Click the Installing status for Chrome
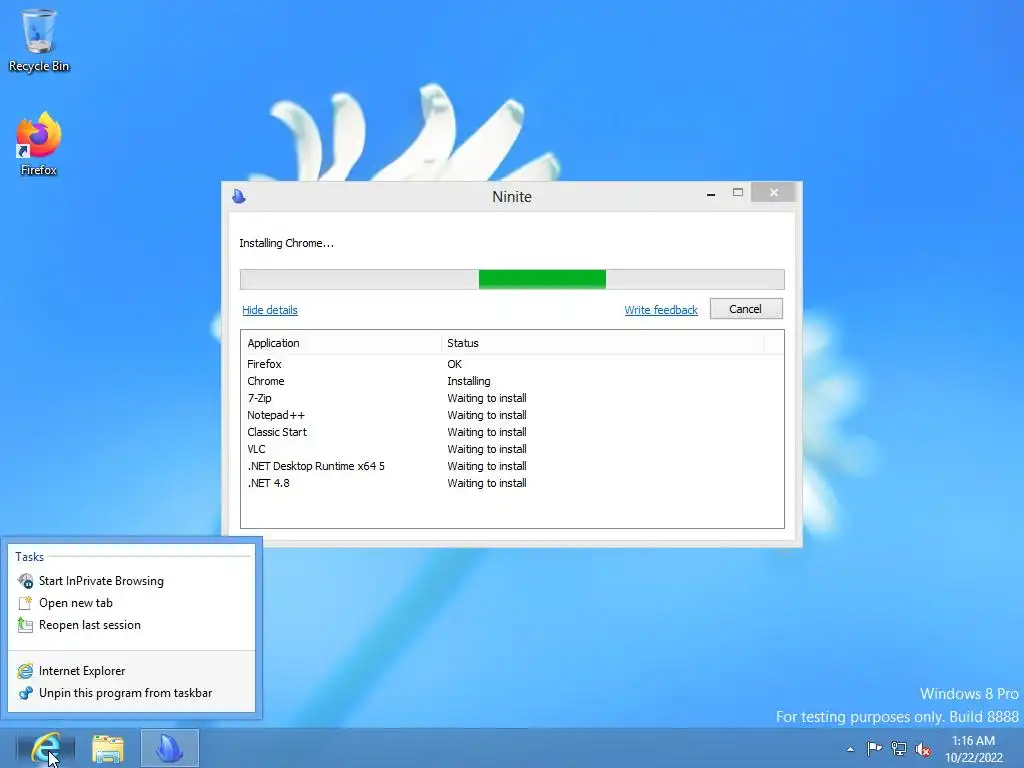The image size is (1024, 768). click(x=469, y=381)
